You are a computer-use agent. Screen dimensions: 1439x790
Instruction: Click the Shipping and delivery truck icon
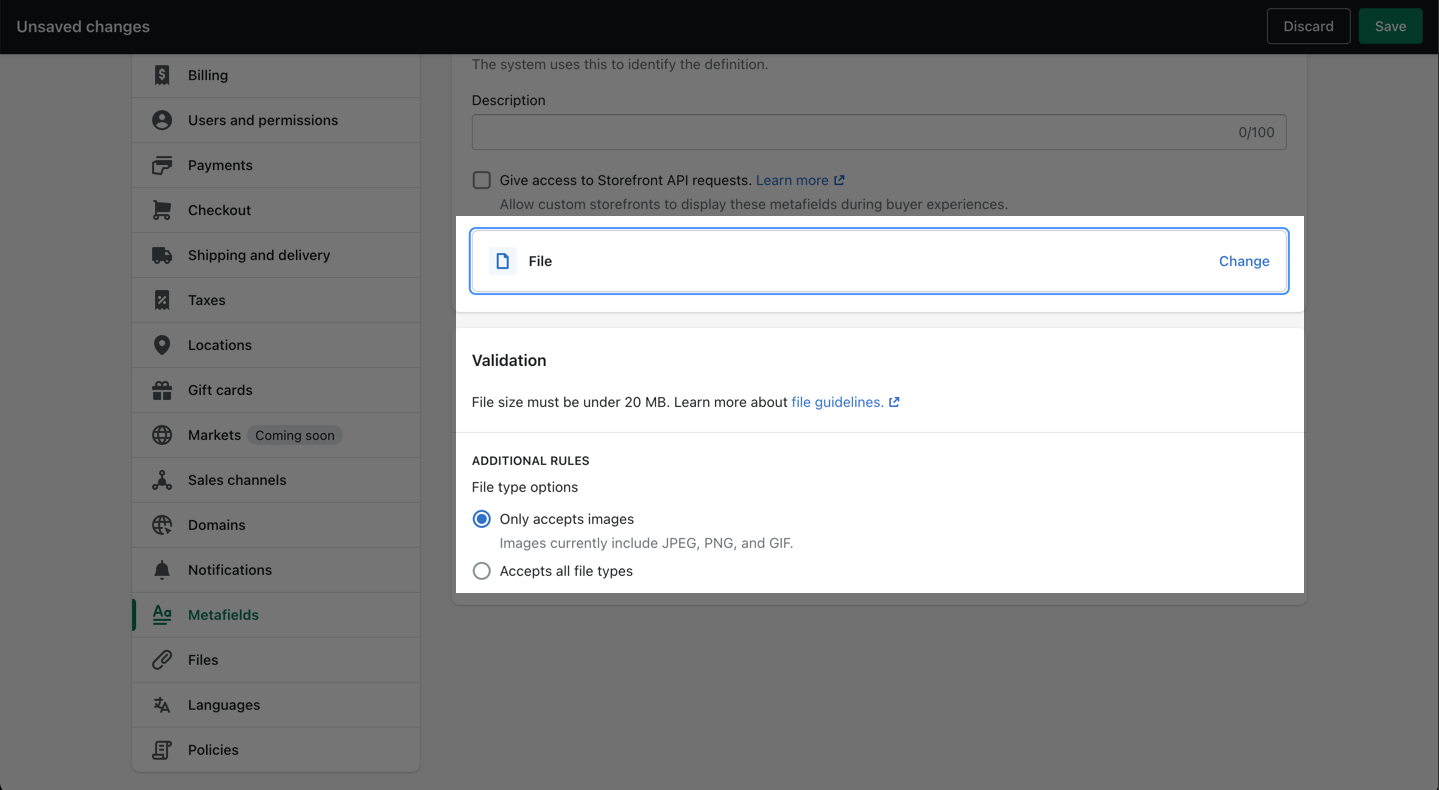[162, 255]
